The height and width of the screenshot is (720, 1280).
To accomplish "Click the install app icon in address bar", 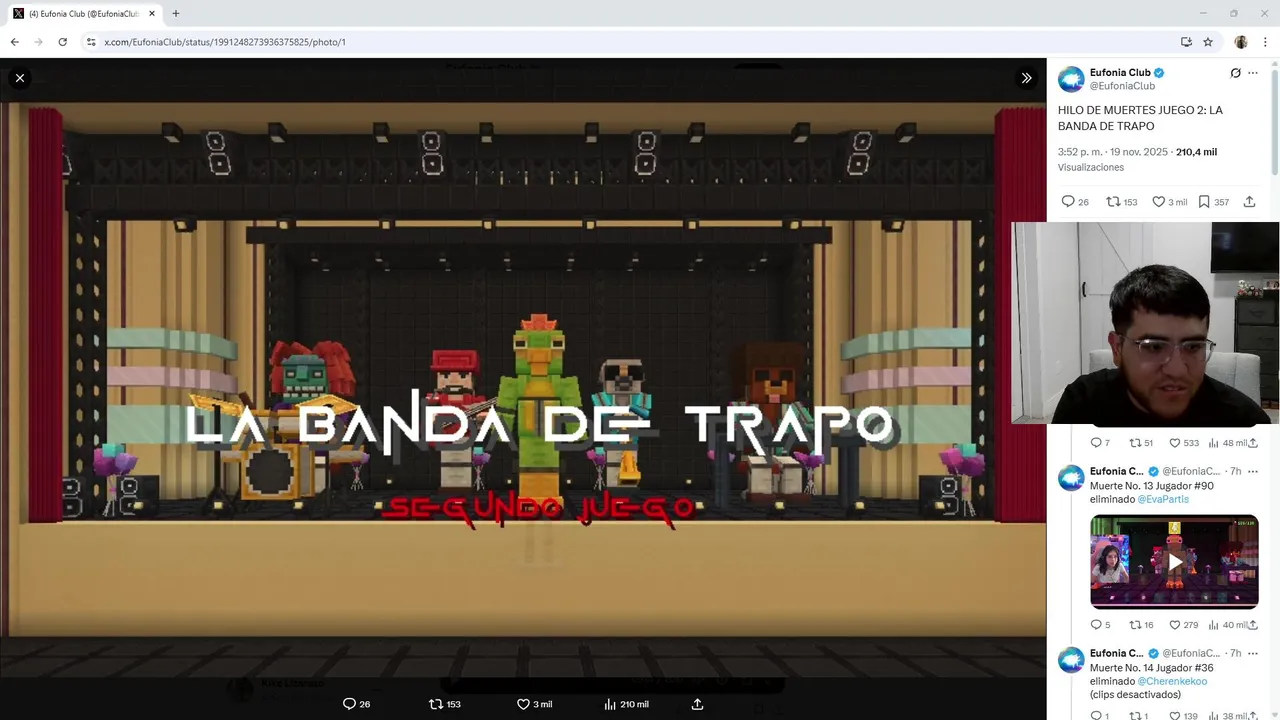I will click(1186, 42).
